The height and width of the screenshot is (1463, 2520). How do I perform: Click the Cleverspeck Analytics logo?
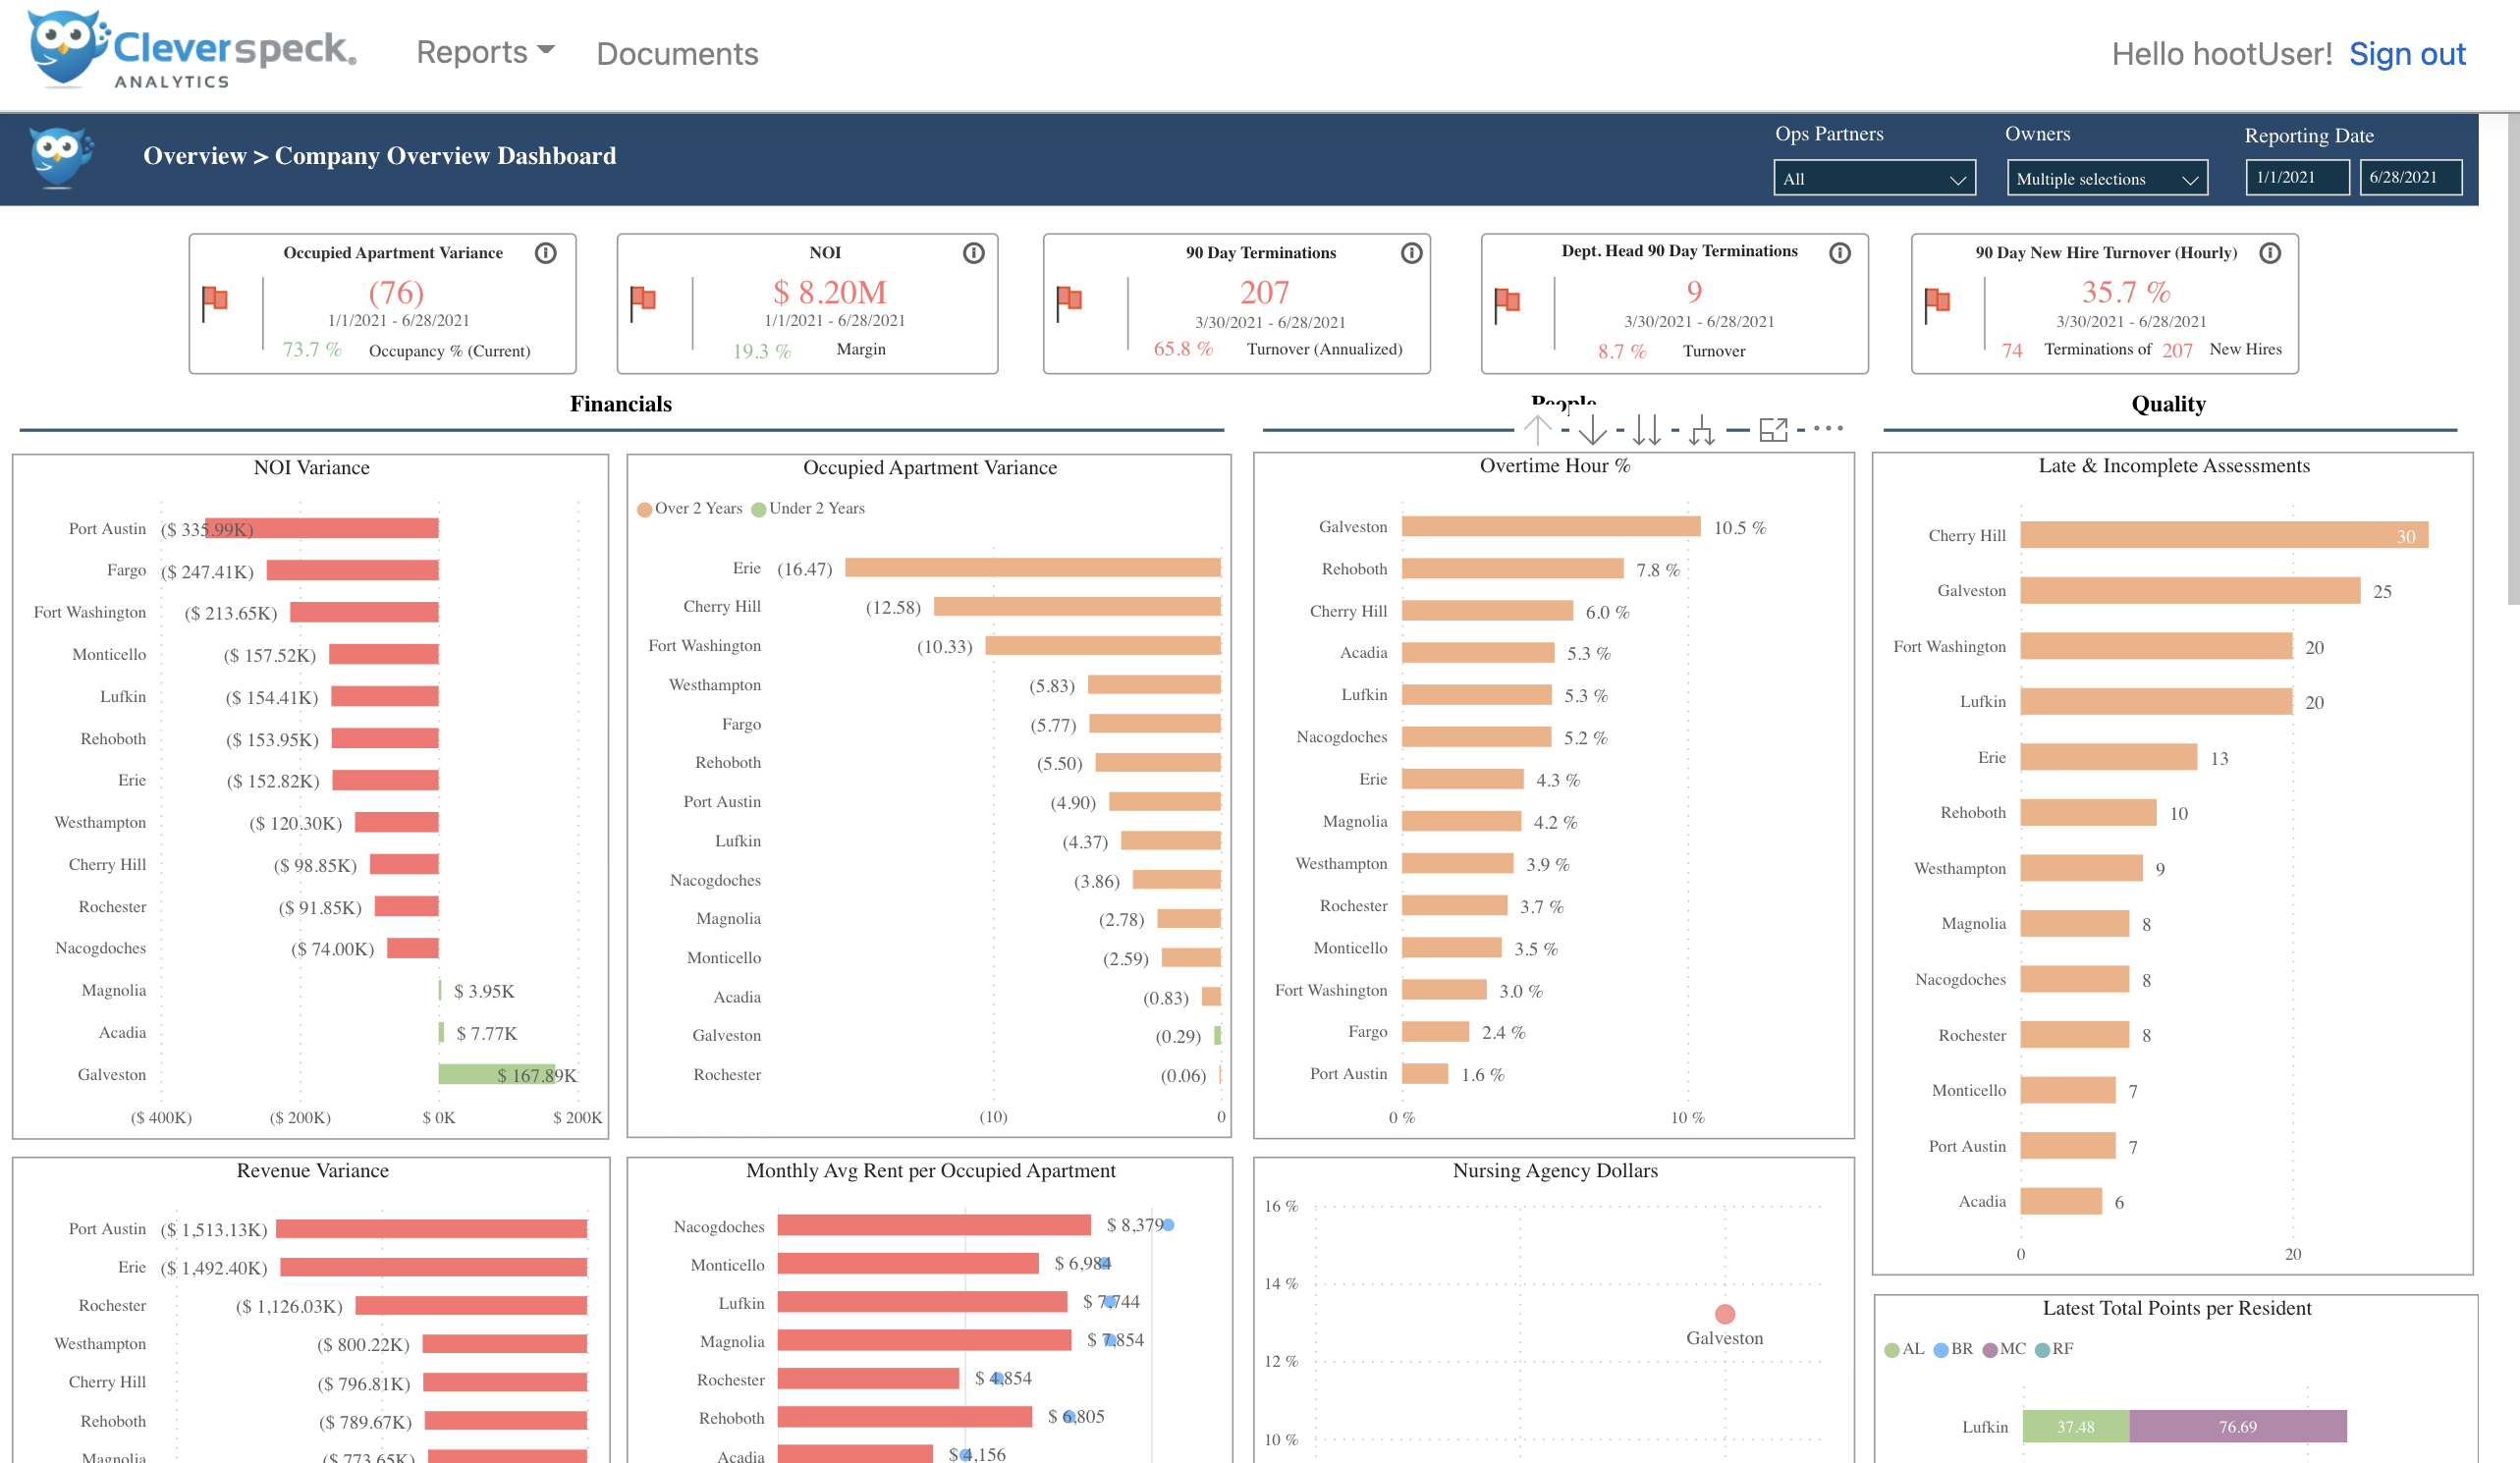(x=191, y=50)
